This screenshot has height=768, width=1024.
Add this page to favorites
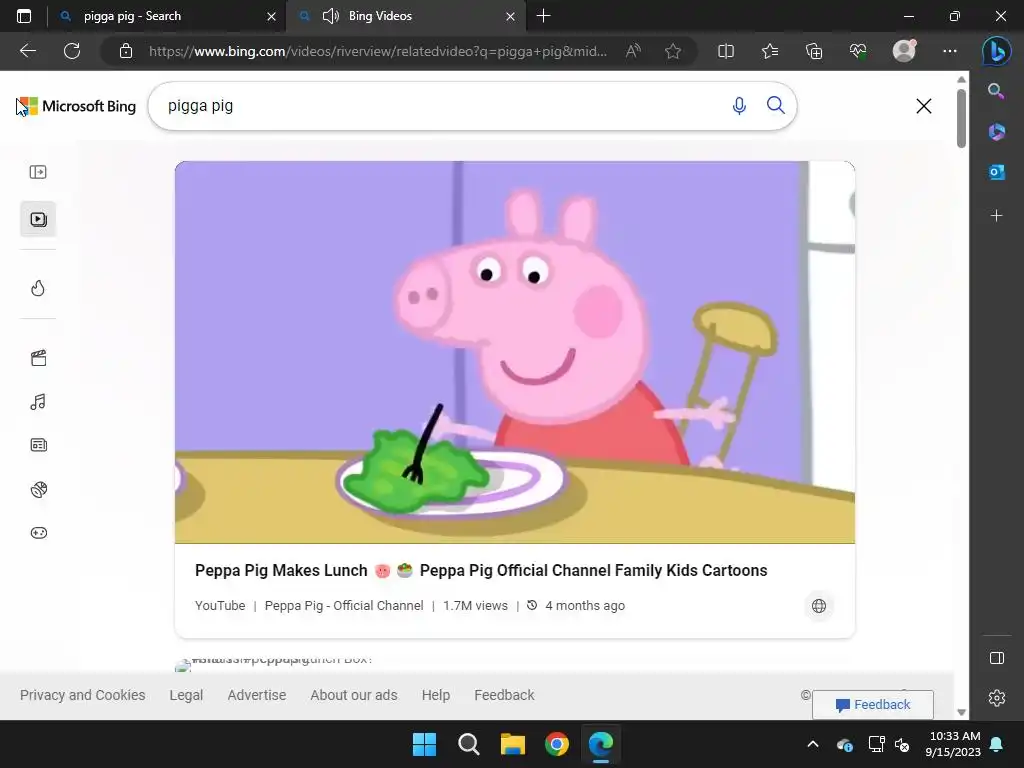point(673,51)
